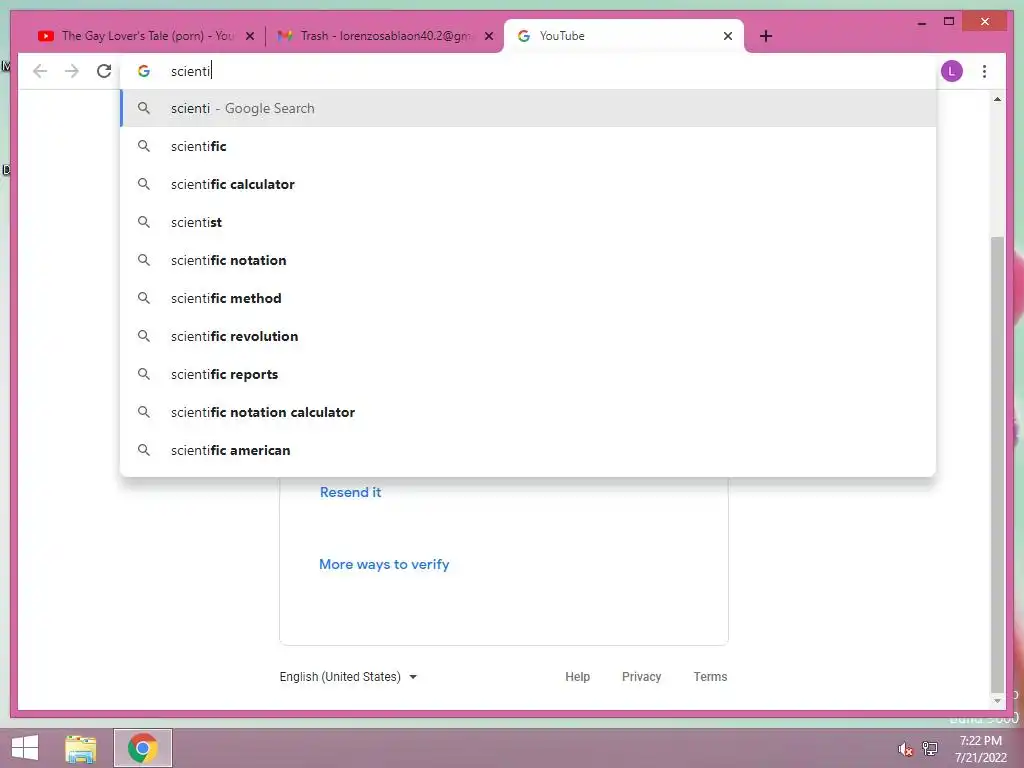
Task: Open the Help link in the footer
Action: (577, 677)
